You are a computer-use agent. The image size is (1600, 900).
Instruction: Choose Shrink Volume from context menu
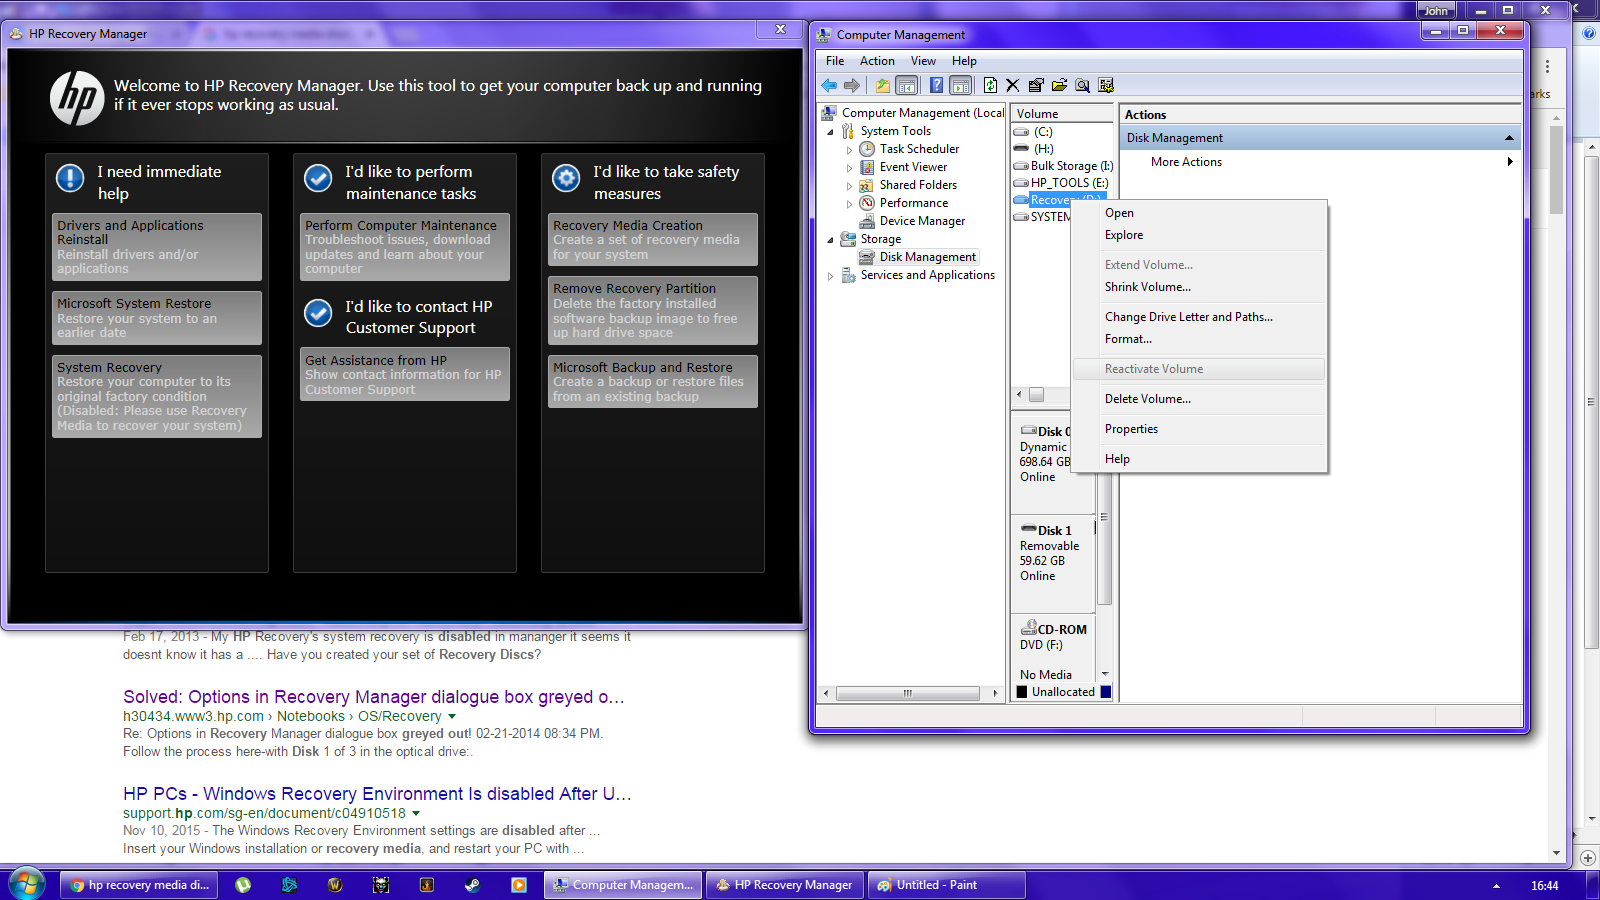pos(1199,287)
